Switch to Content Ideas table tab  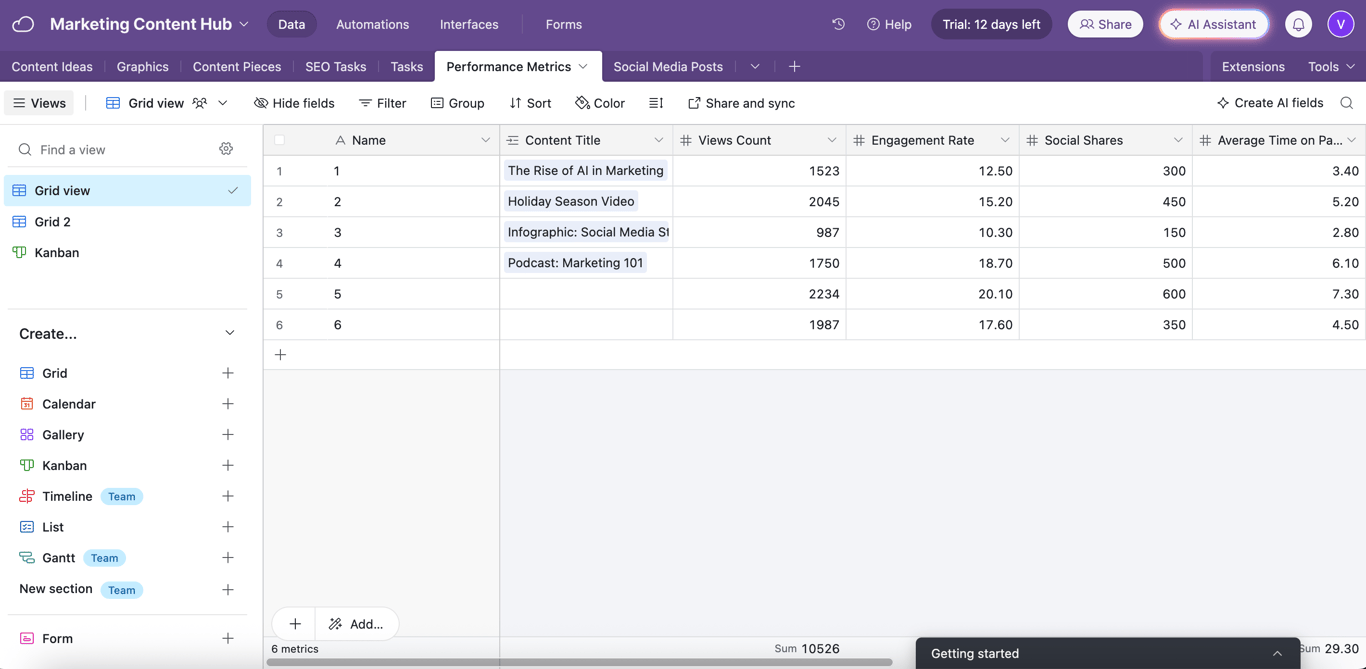tap(52, 66)
